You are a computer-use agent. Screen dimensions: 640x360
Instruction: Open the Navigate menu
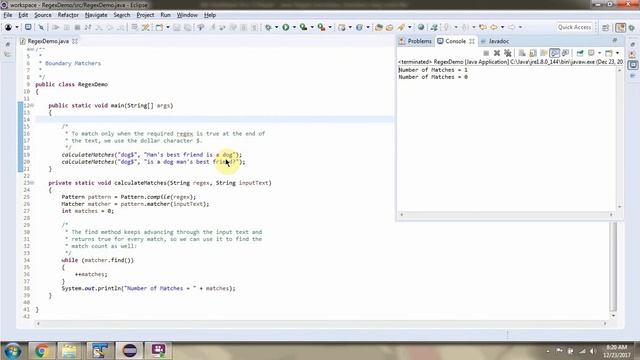coord(96,15)
